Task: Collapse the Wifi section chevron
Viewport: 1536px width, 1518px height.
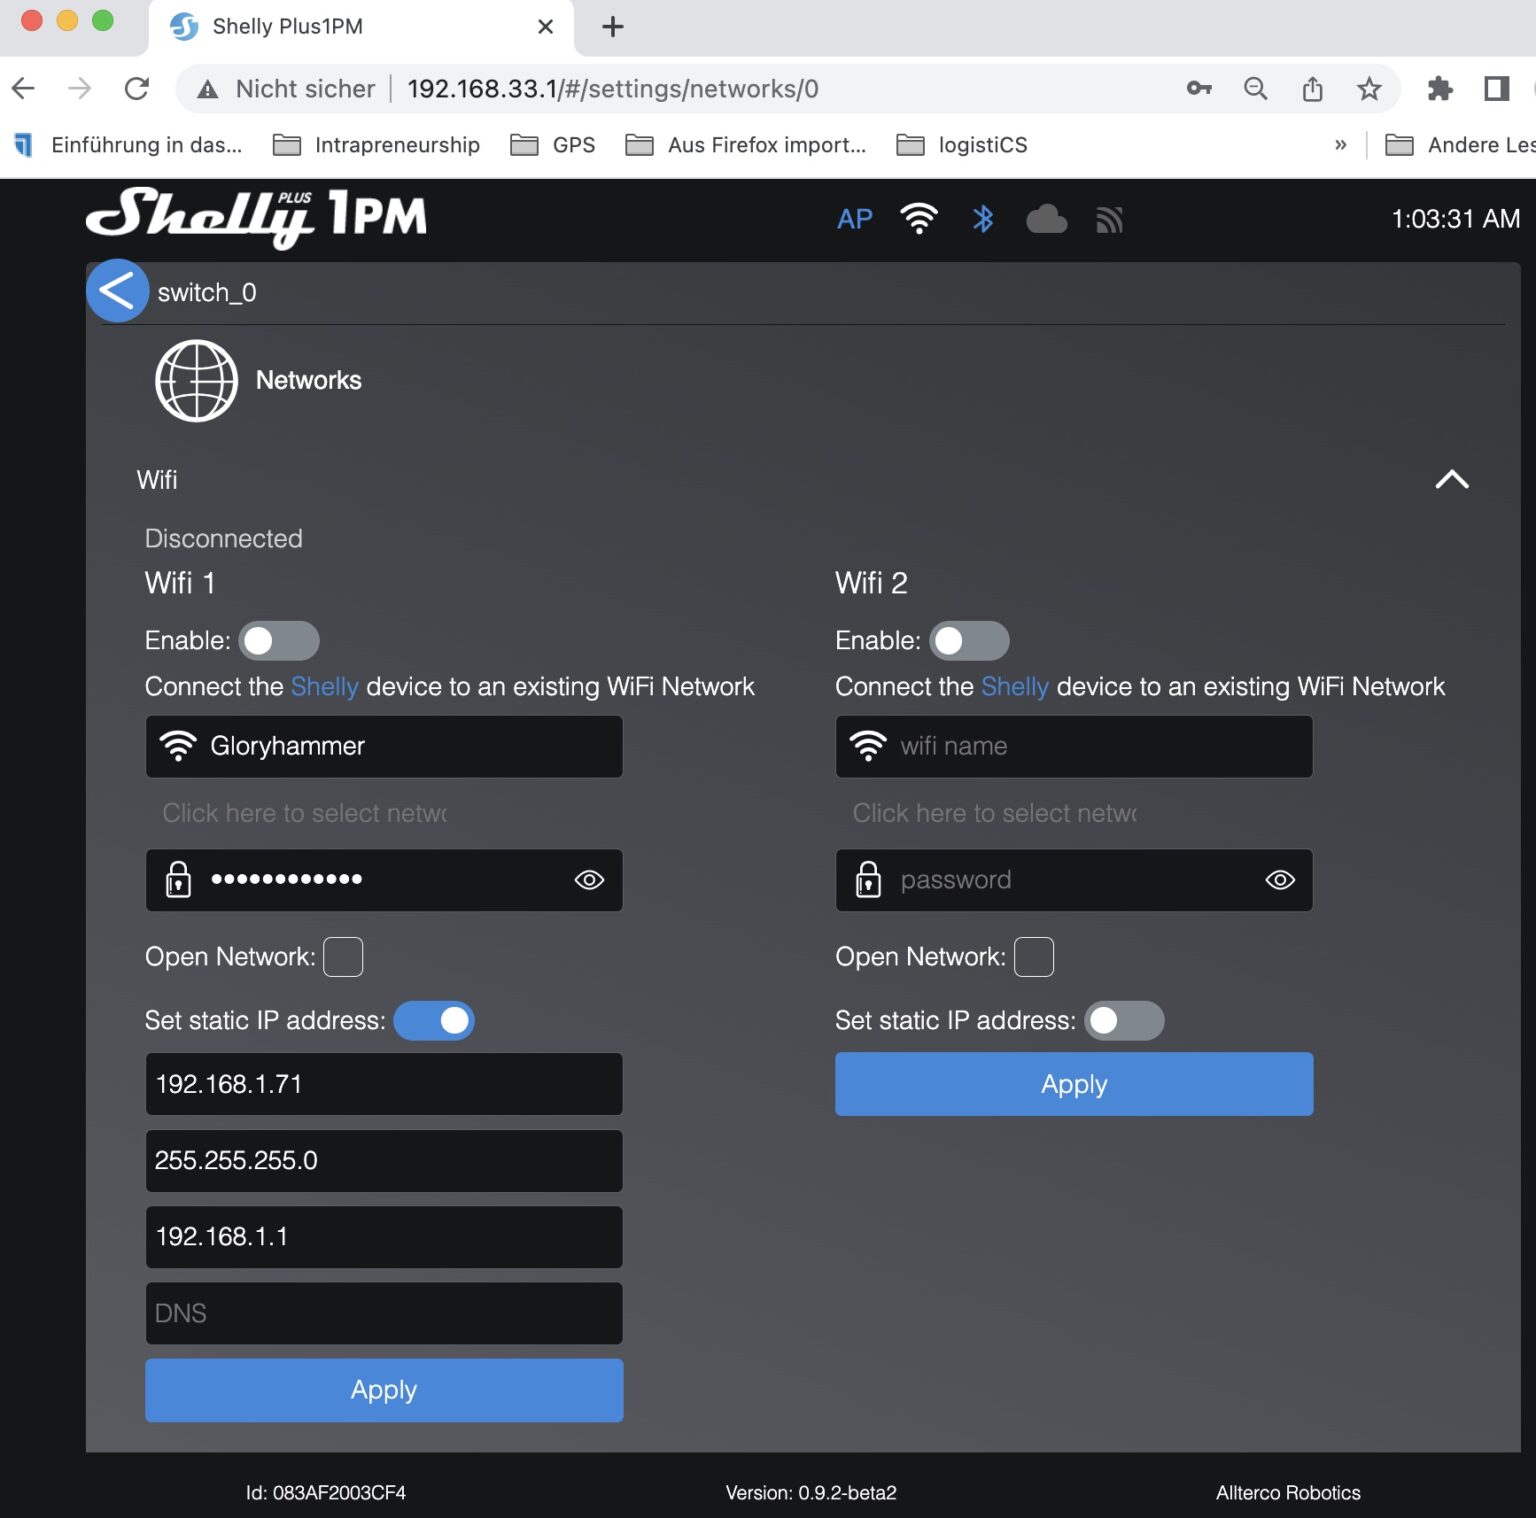Action: point(1451,480)
